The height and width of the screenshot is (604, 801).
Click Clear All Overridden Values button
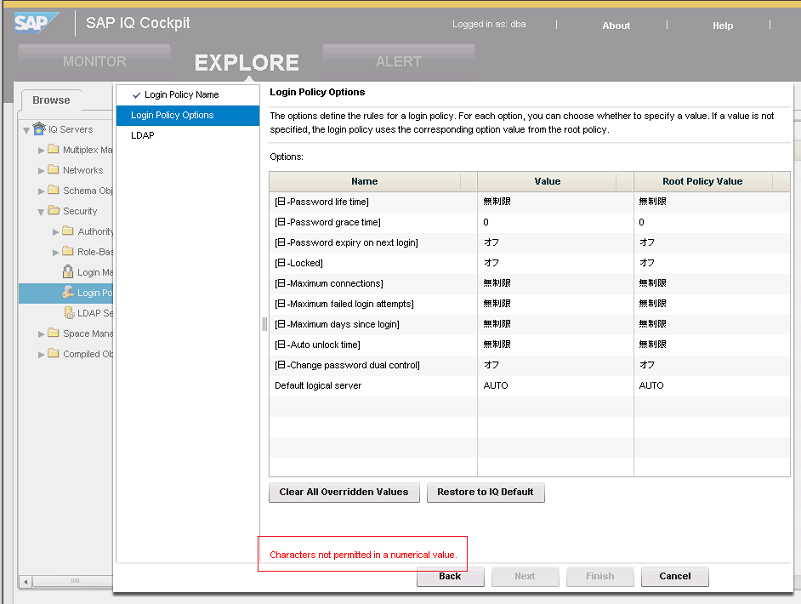click(344, 492)
